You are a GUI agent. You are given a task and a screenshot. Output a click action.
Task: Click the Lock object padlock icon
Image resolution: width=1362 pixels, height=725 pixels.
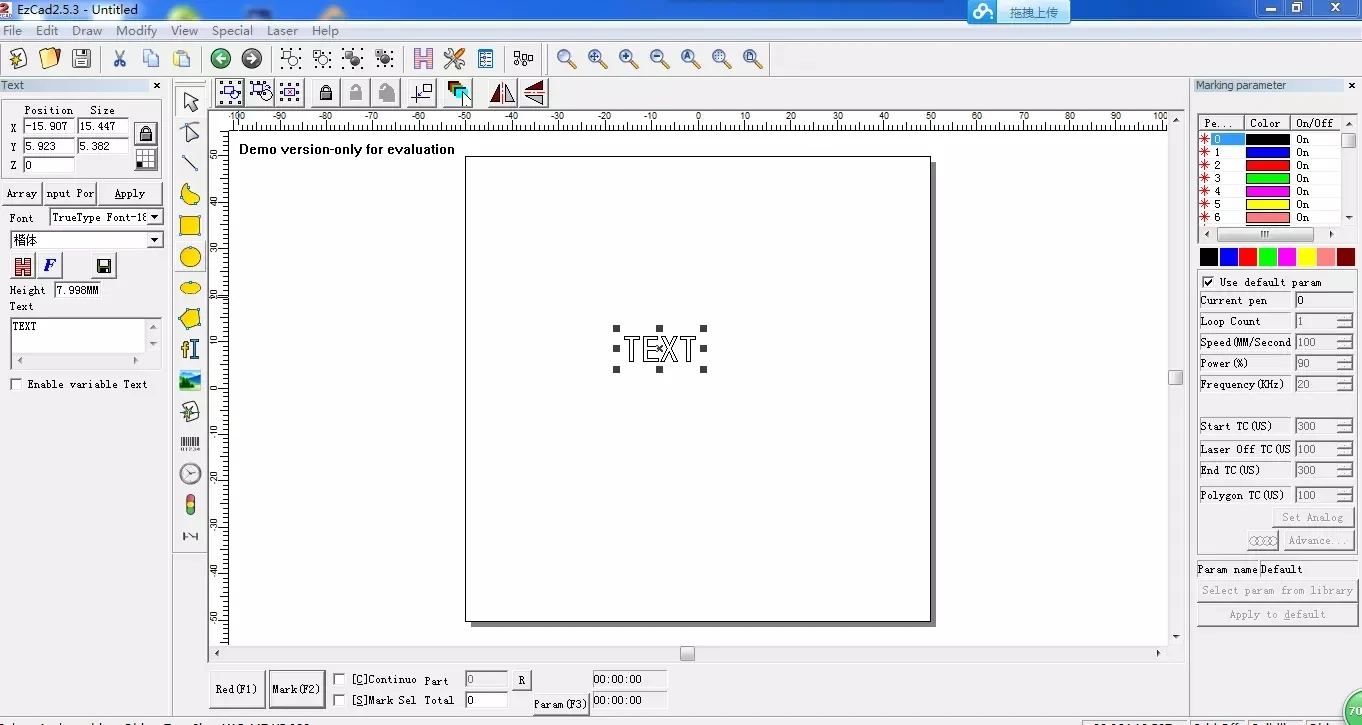[325, 94]
